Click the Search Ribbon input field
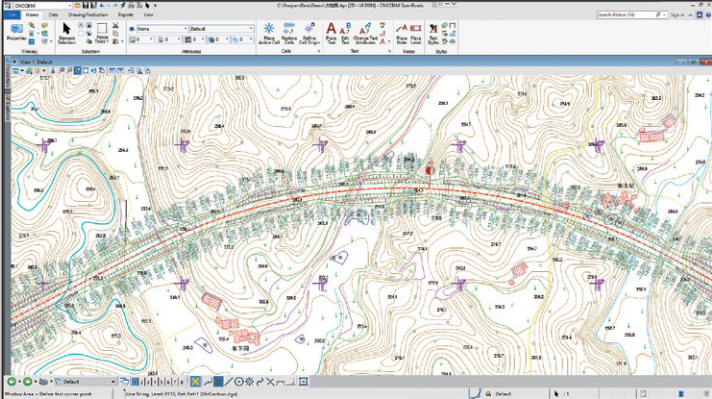 629,15
